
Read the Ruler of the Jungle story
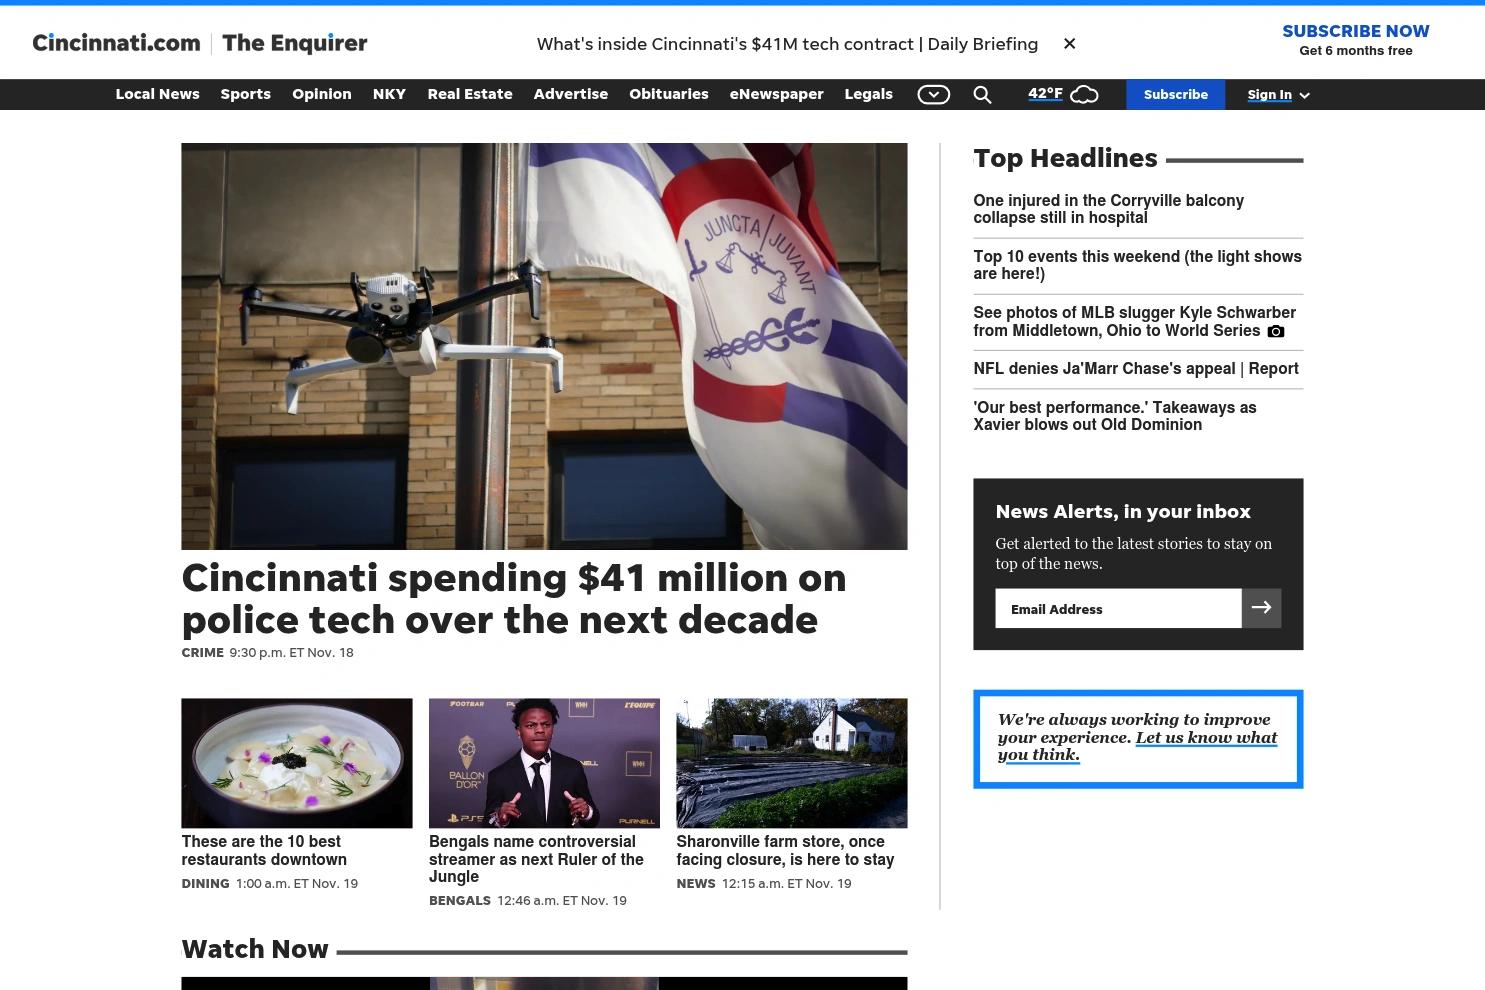pos(536,859)
